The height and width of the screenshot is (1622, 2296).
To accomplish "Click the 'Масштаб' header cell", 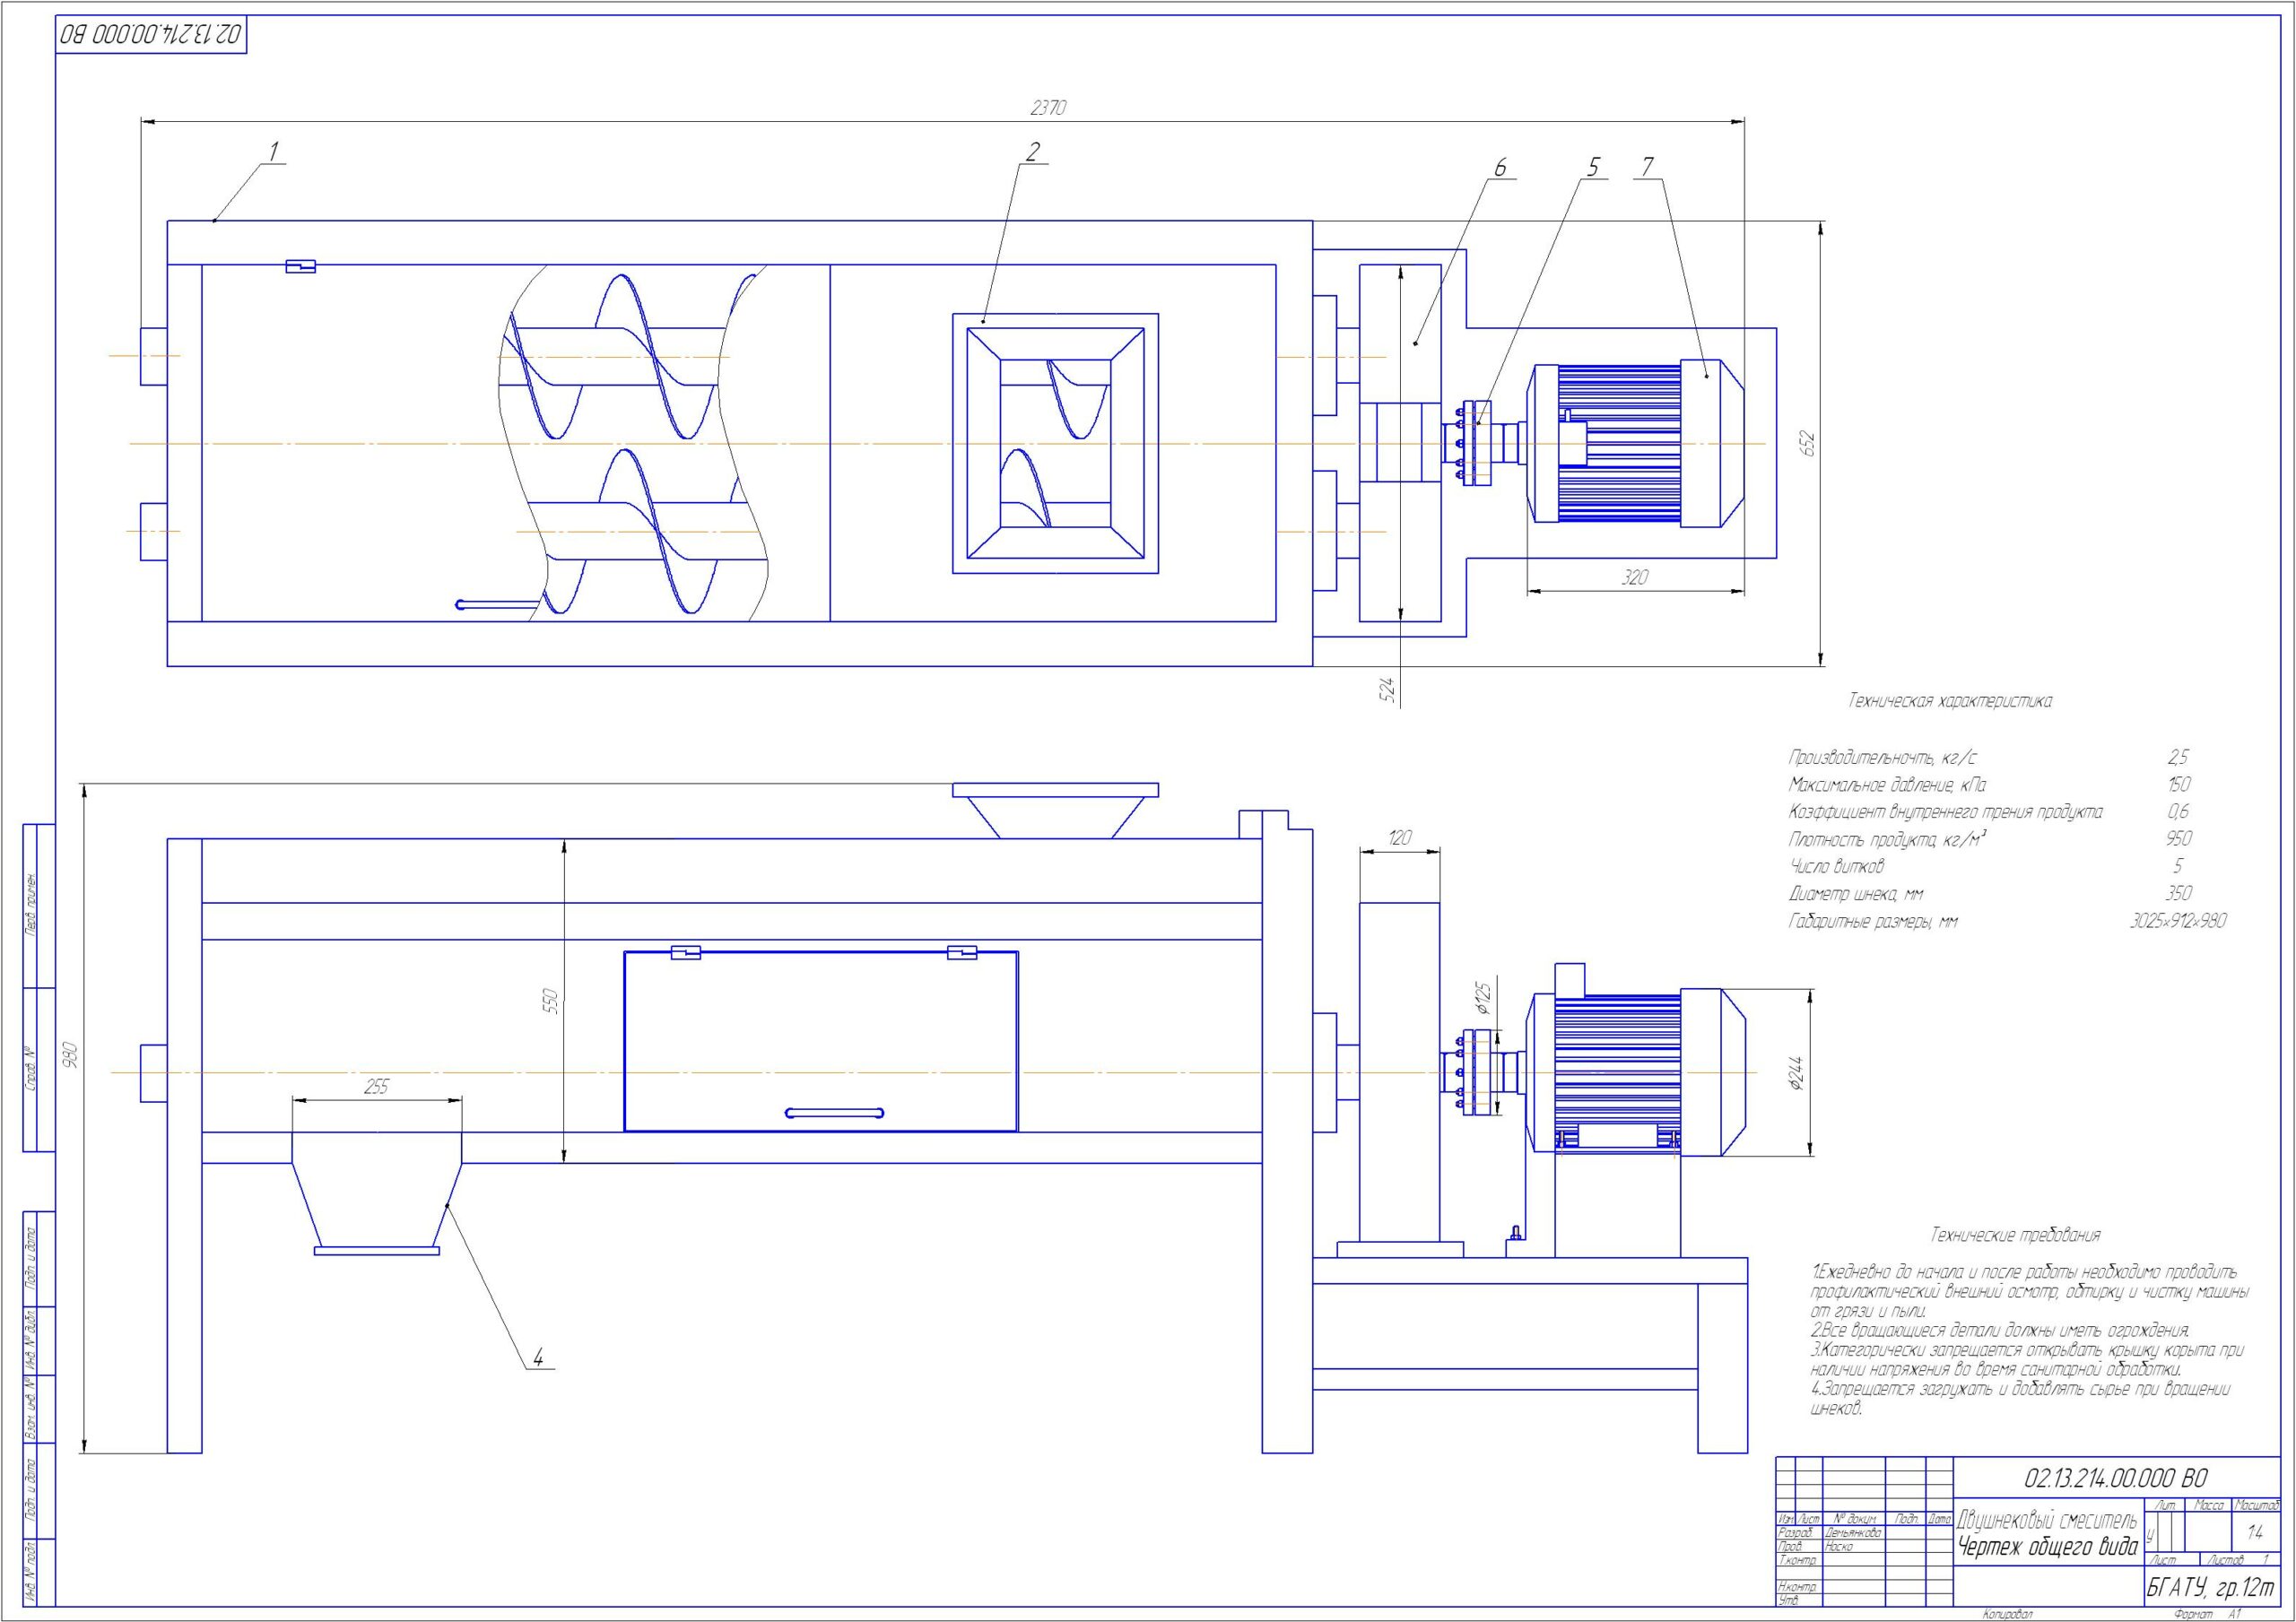I will (2257, 1505).
